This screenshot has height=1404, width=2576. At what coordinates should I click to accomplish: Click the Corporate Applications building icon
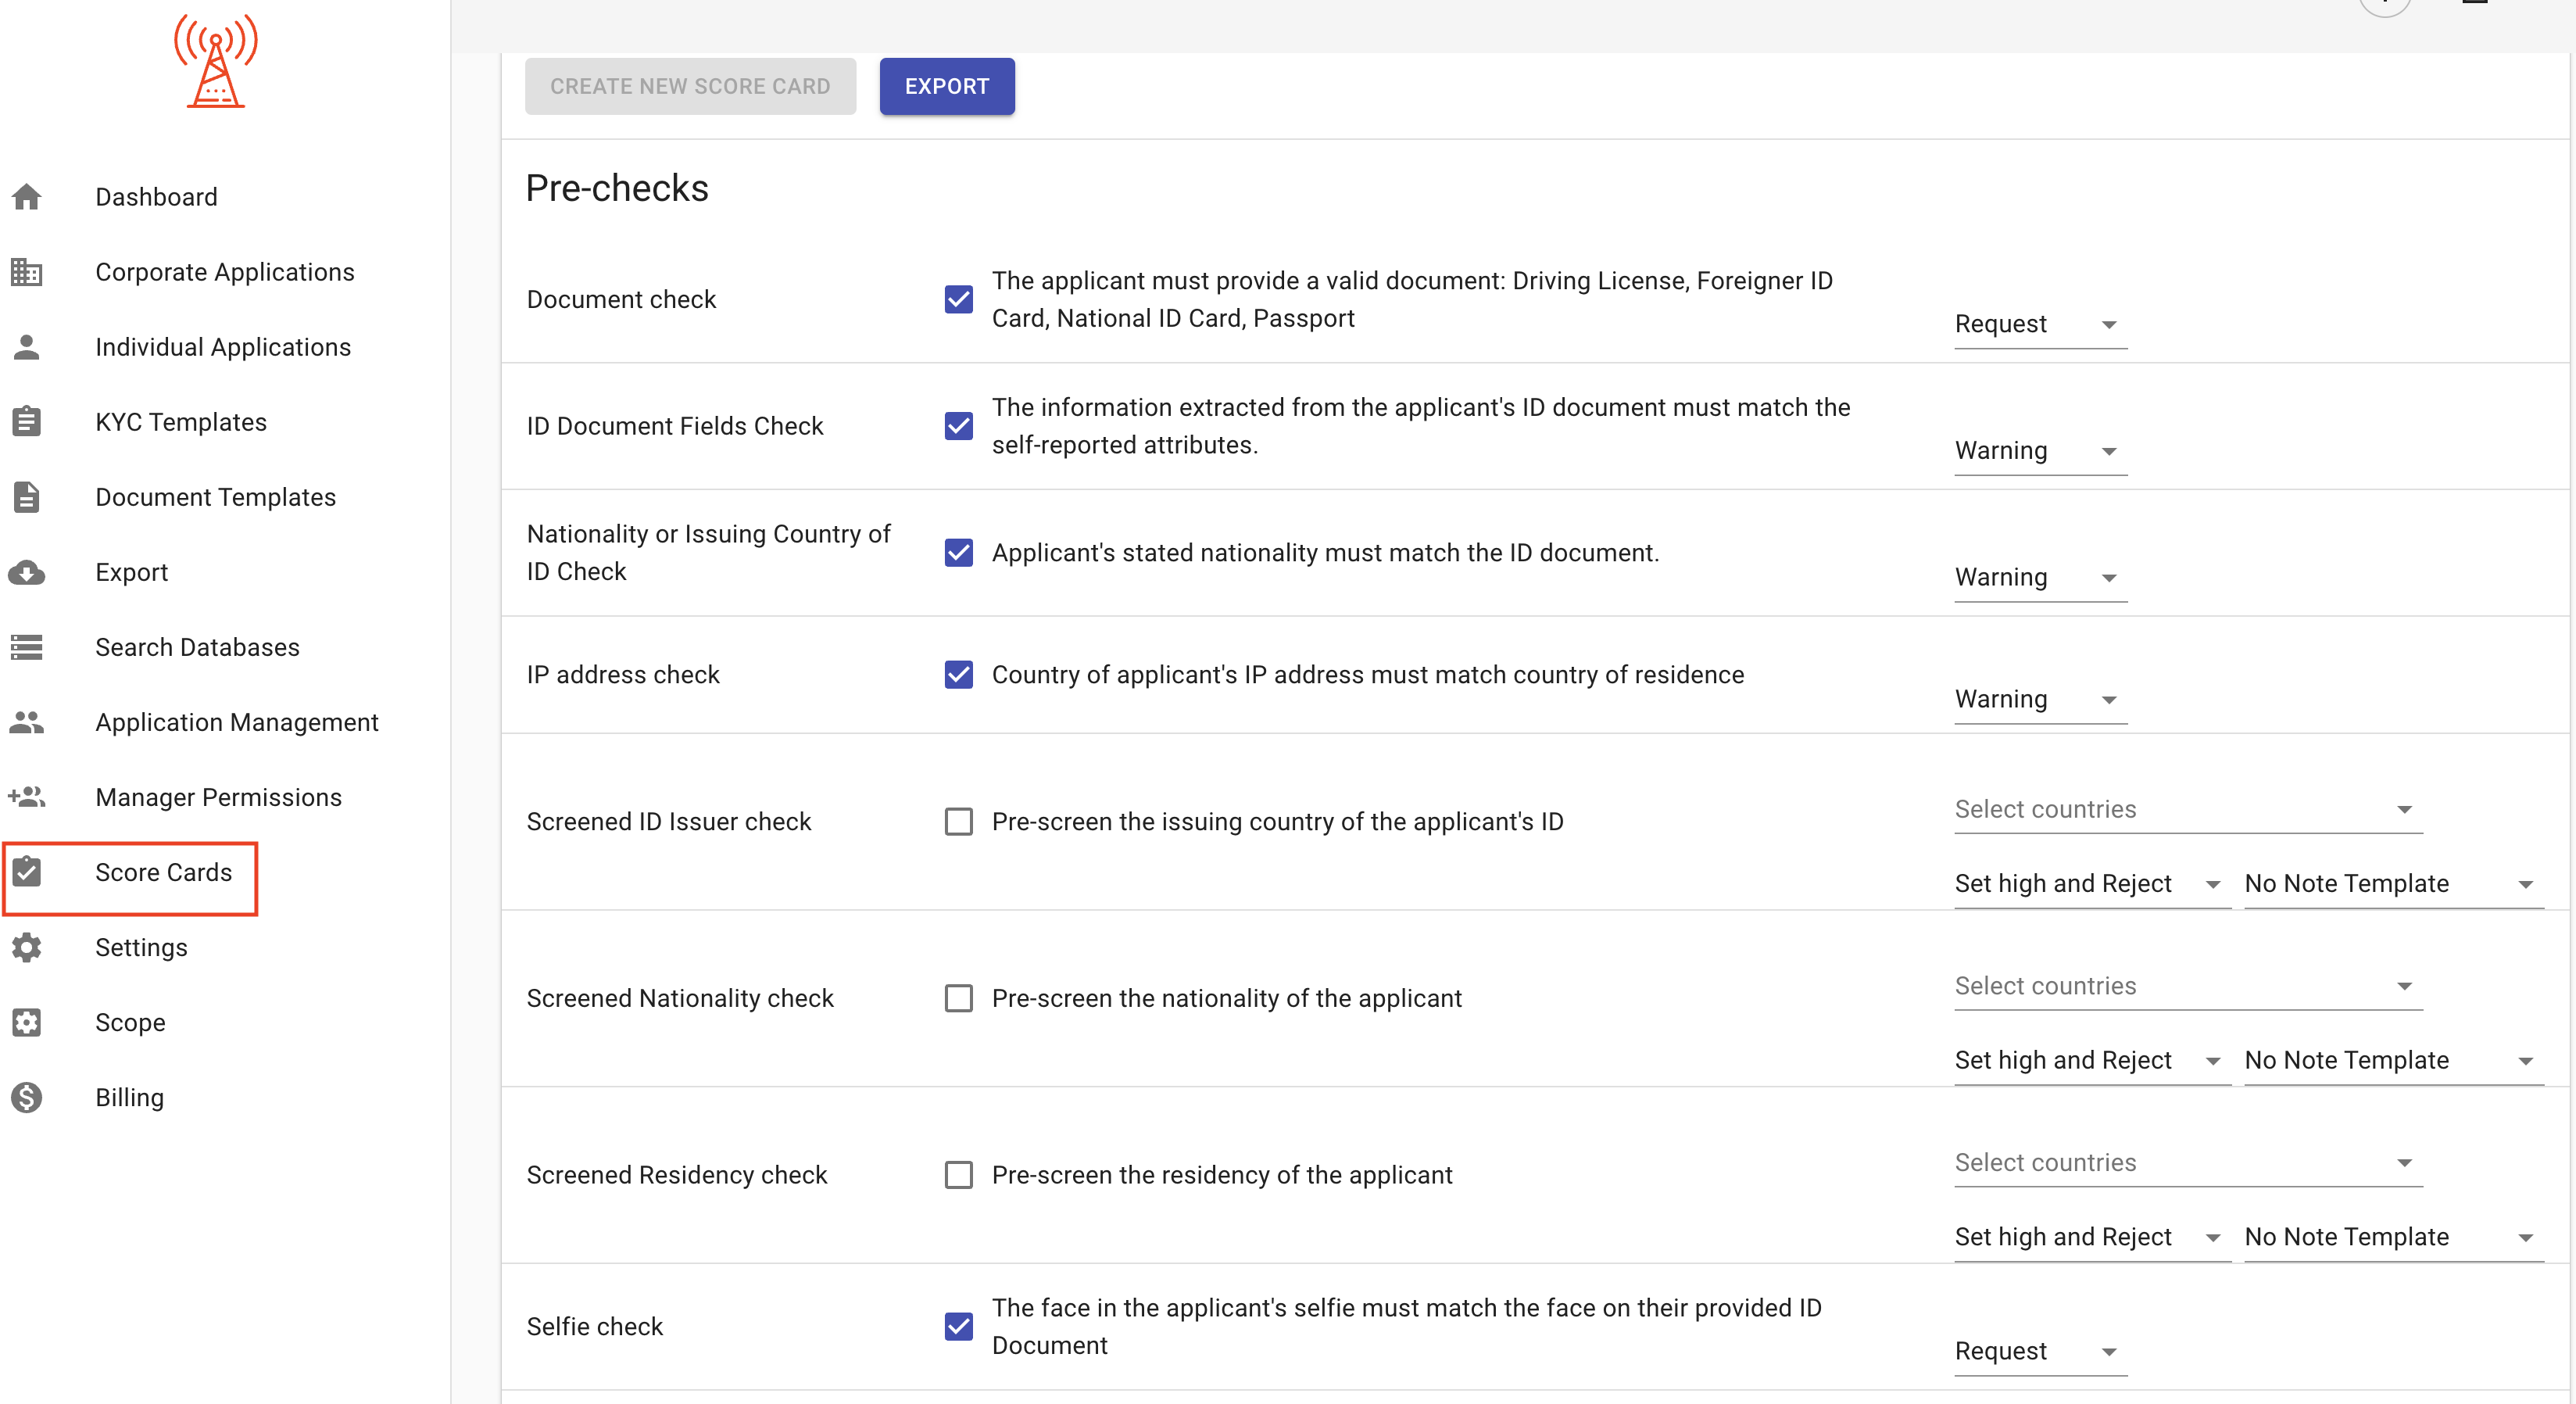click(27, 272)
